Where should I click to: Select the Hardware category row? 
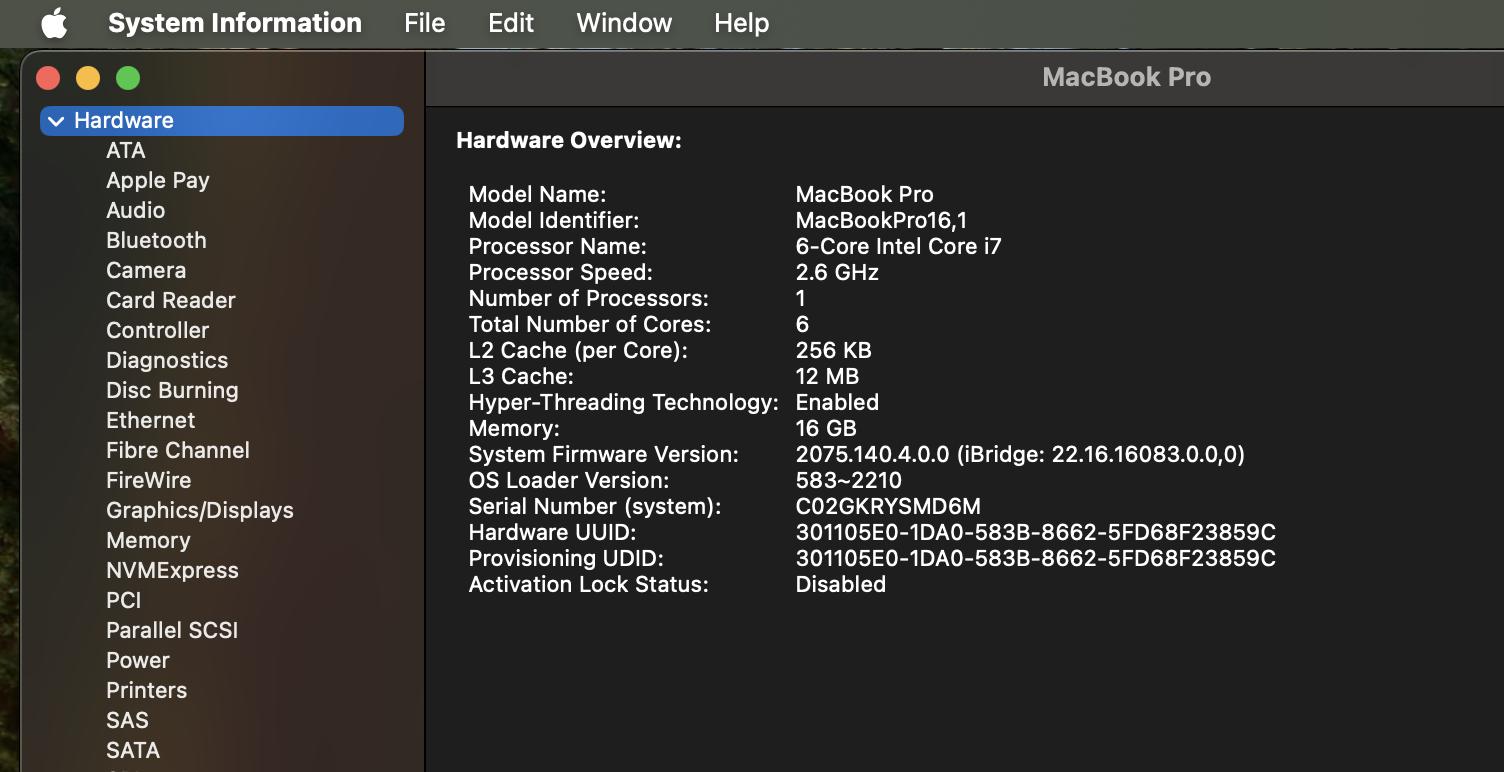pyautogui.click(x=222, y=121)
